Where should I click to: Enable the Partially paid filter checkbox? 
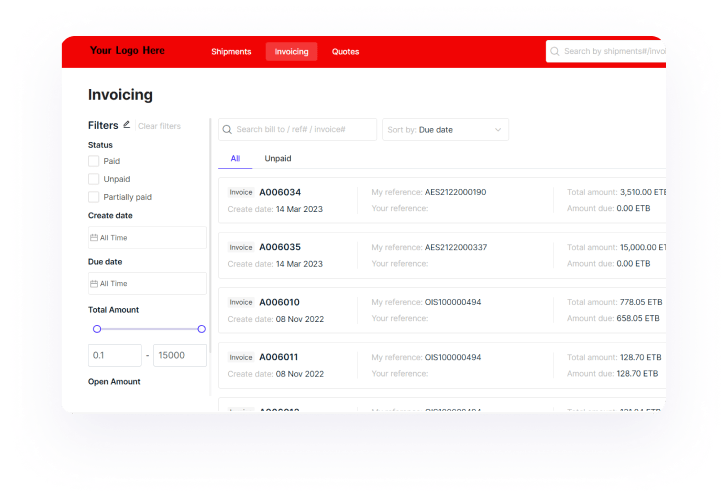click(x=93, y=197)
